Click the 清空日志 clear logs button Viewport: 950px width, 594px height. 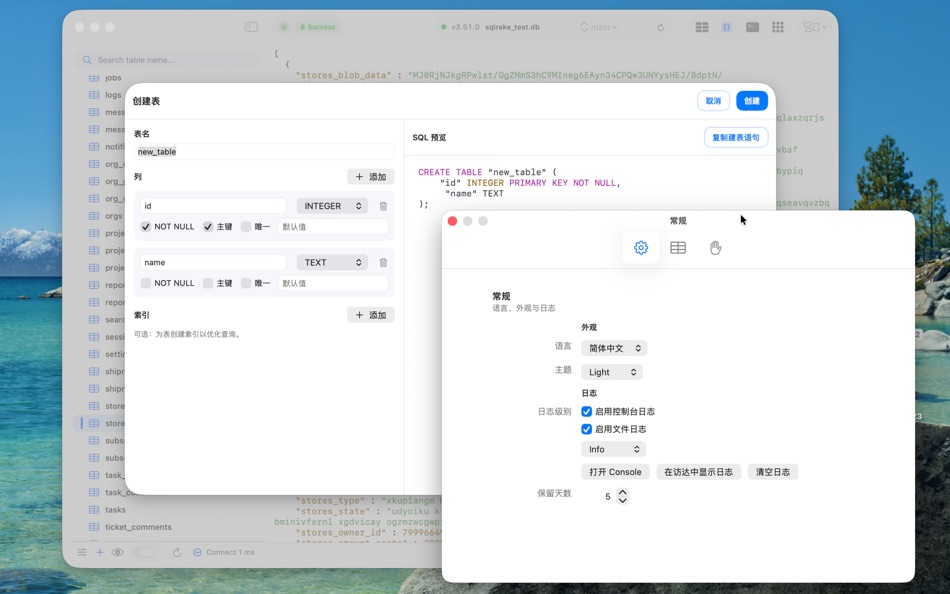click(x=772, y=472)
